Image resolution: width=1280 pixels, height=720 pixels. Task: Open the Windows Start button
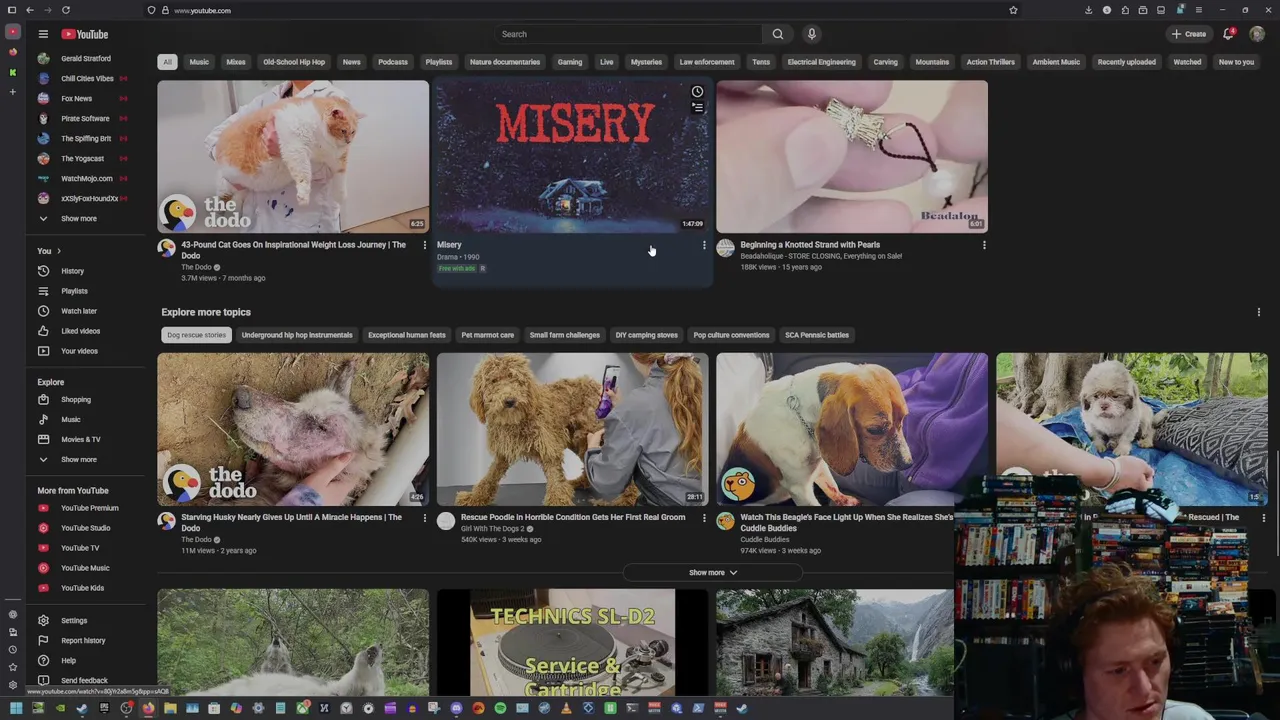[16, 709]
